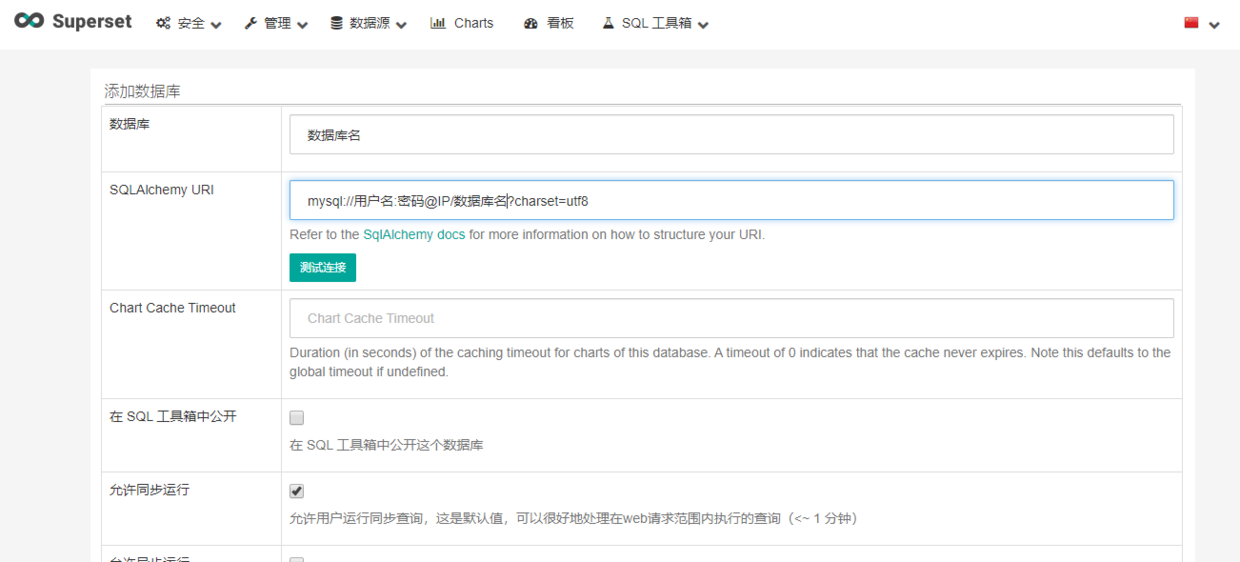Viewport: 1240px width, 562px height.
Task: Click the Chart Cache Timeout row label
Action: [173, 308]
